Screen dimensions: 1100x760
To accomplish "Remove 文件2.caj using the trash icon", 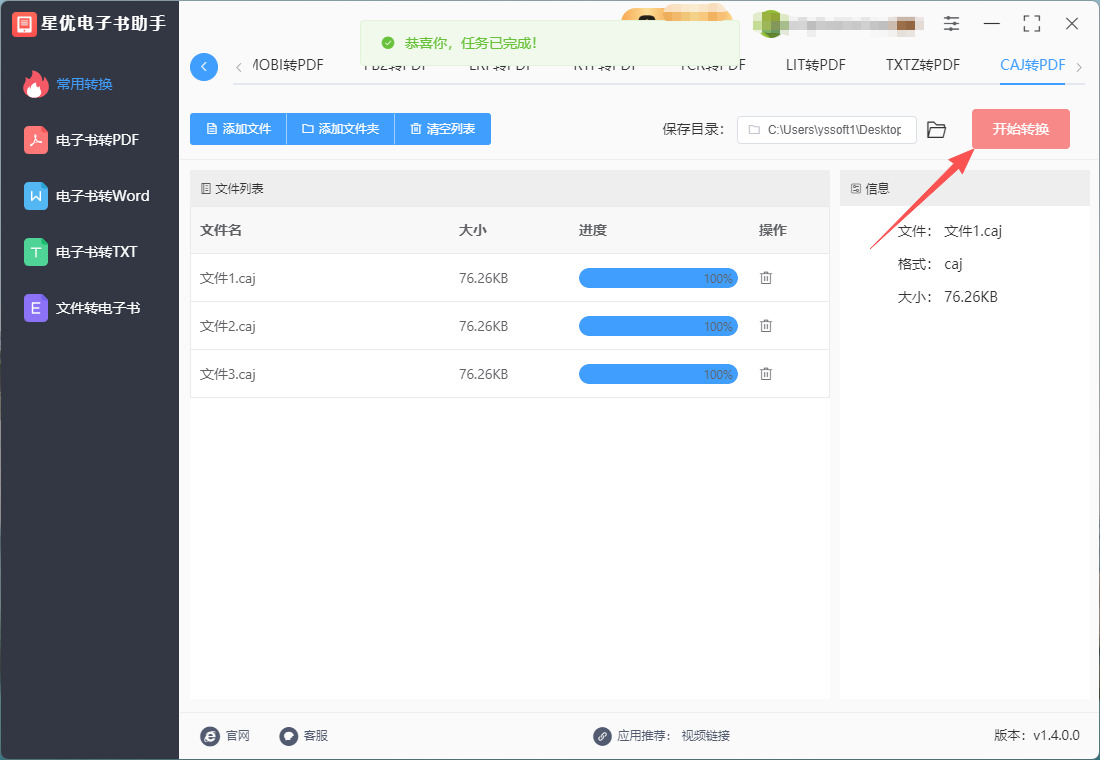I will click(x=766, y=326).
